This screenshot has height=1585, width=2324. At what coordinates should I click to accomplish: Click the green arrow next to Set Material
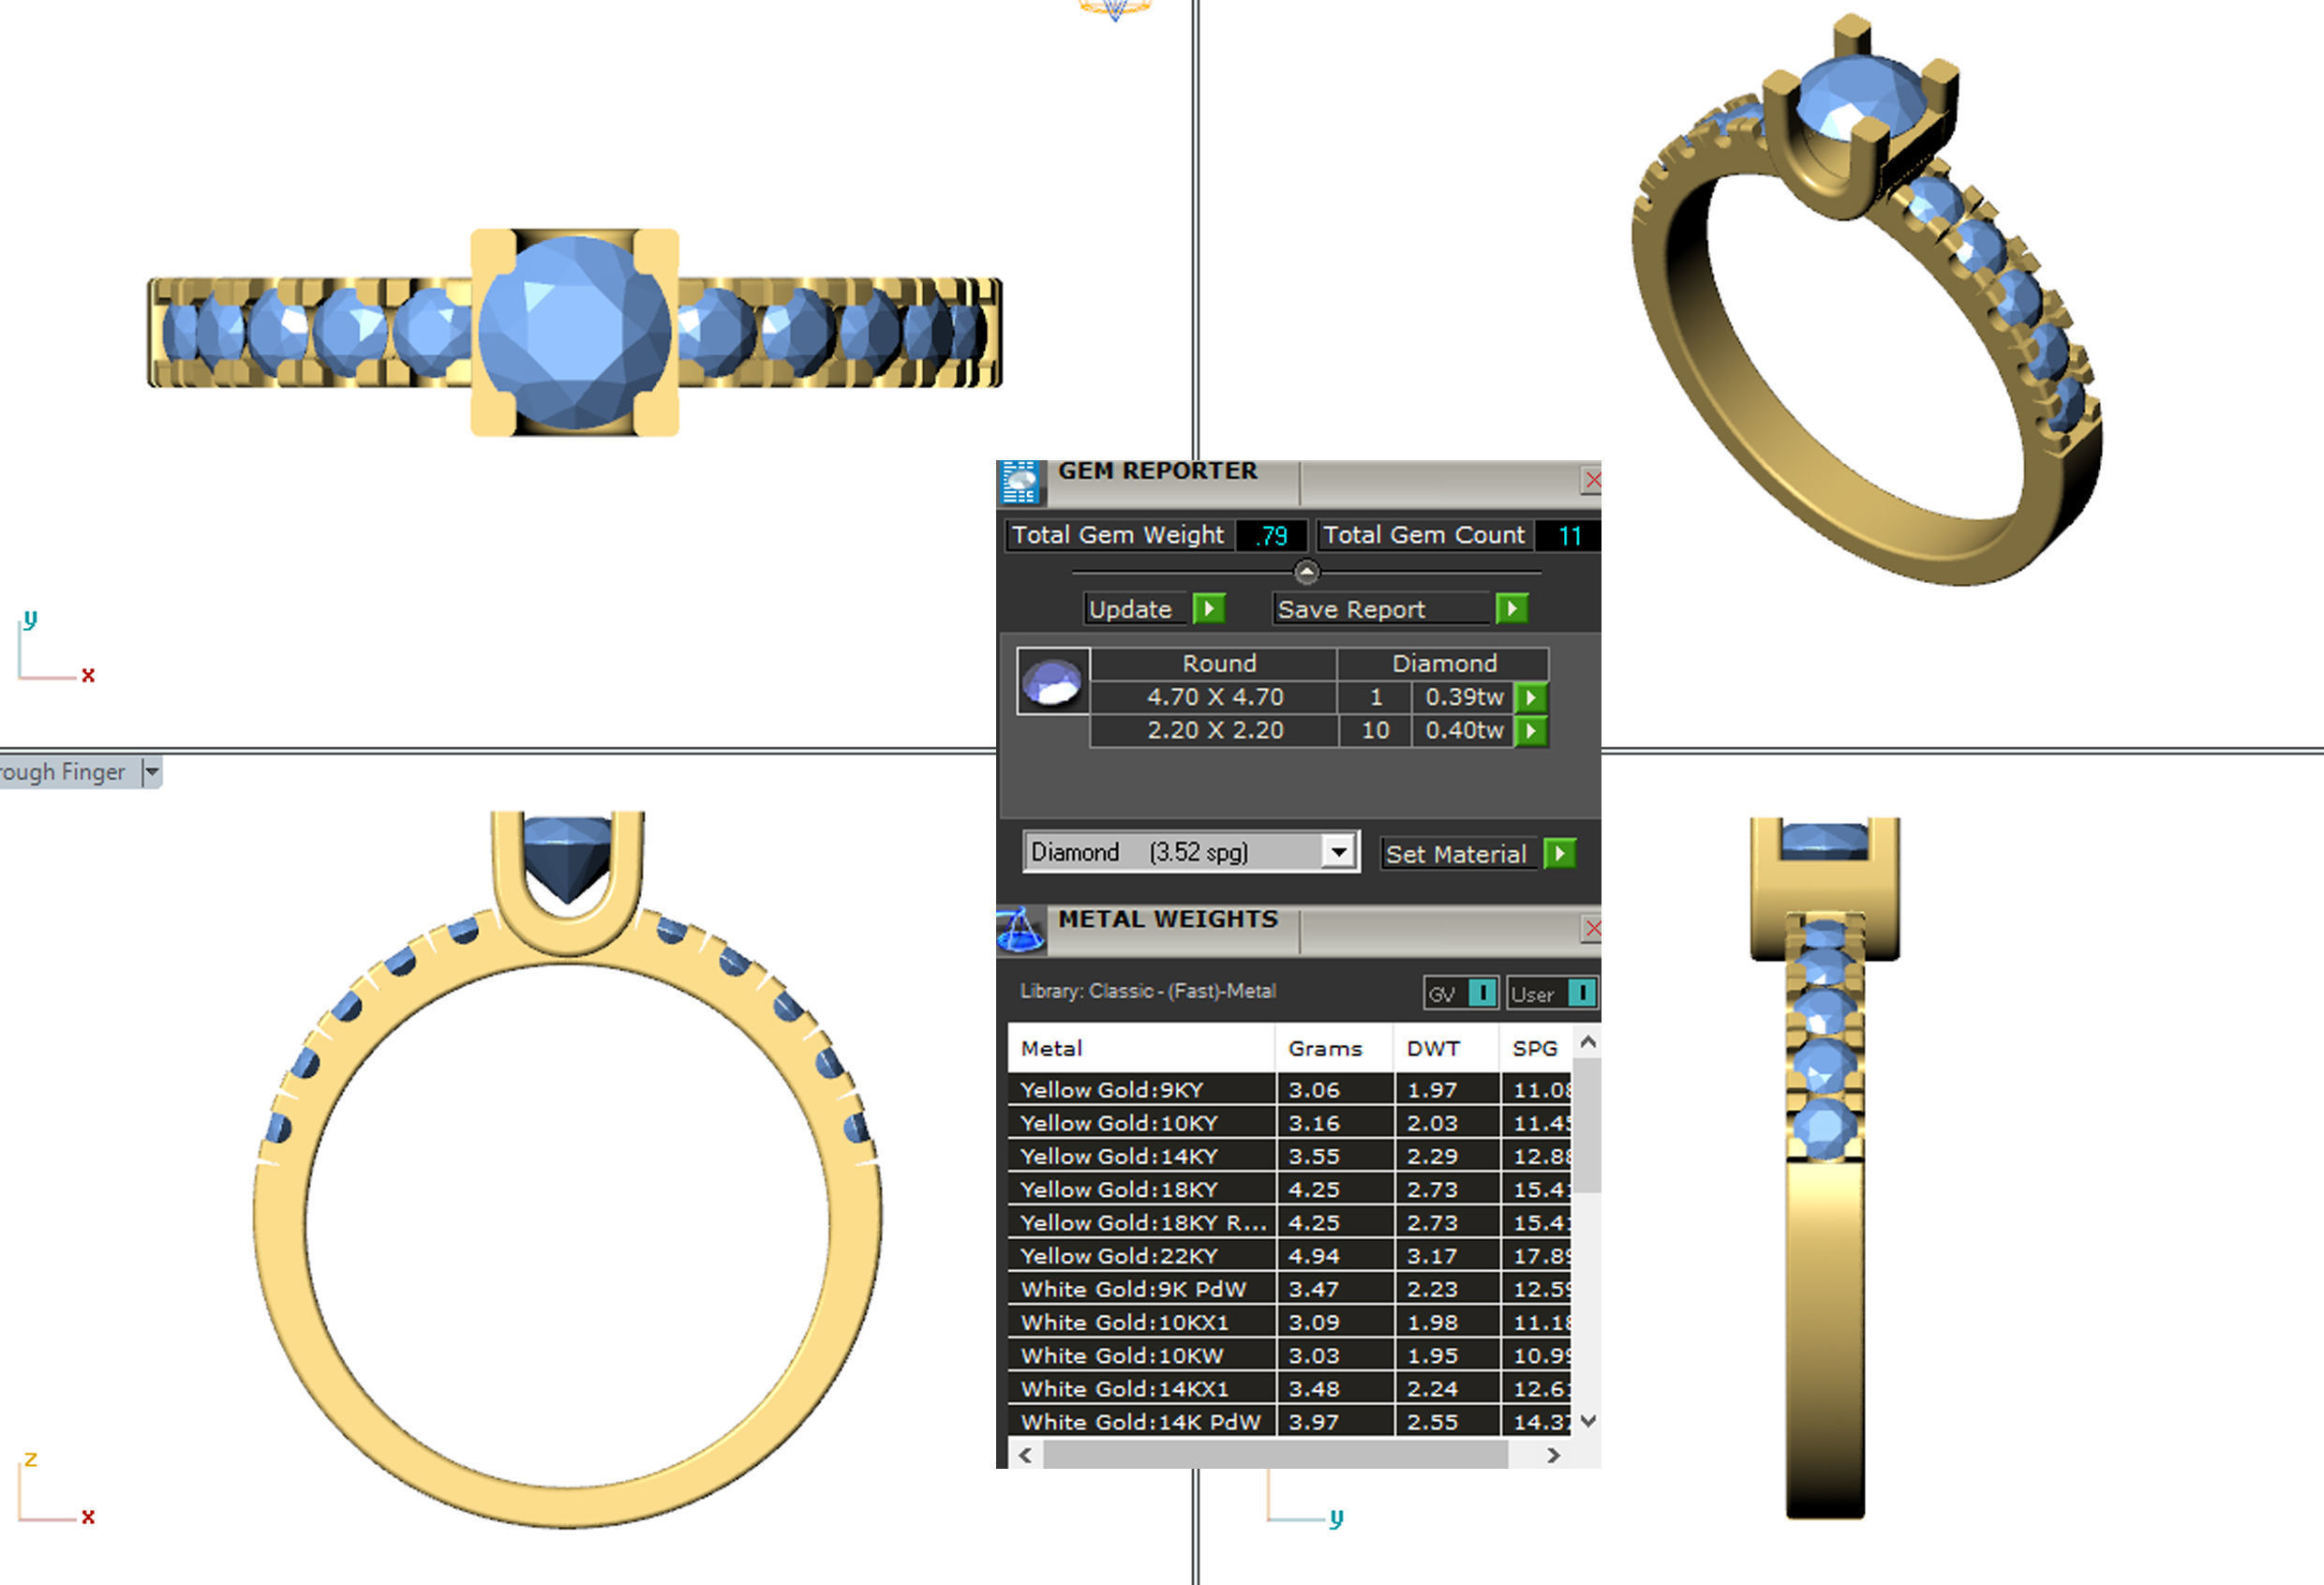1560,853
